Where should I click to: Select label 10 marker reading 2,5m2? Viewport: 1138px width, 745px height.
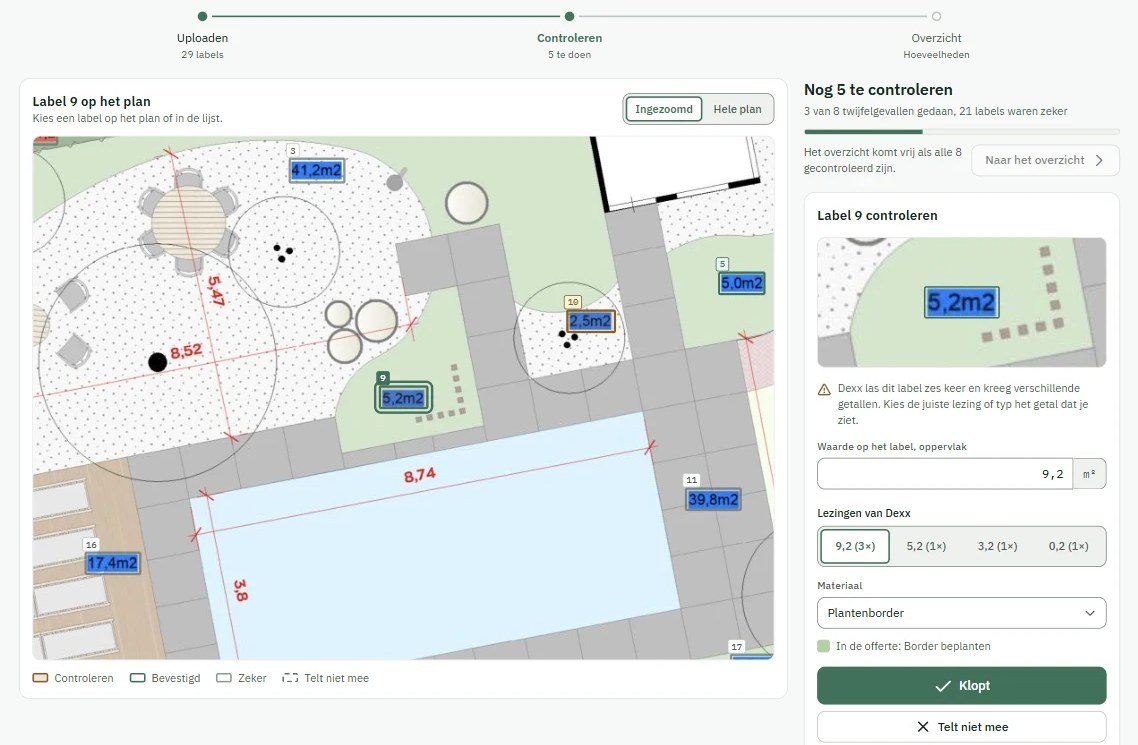click(x=590, y=321)
